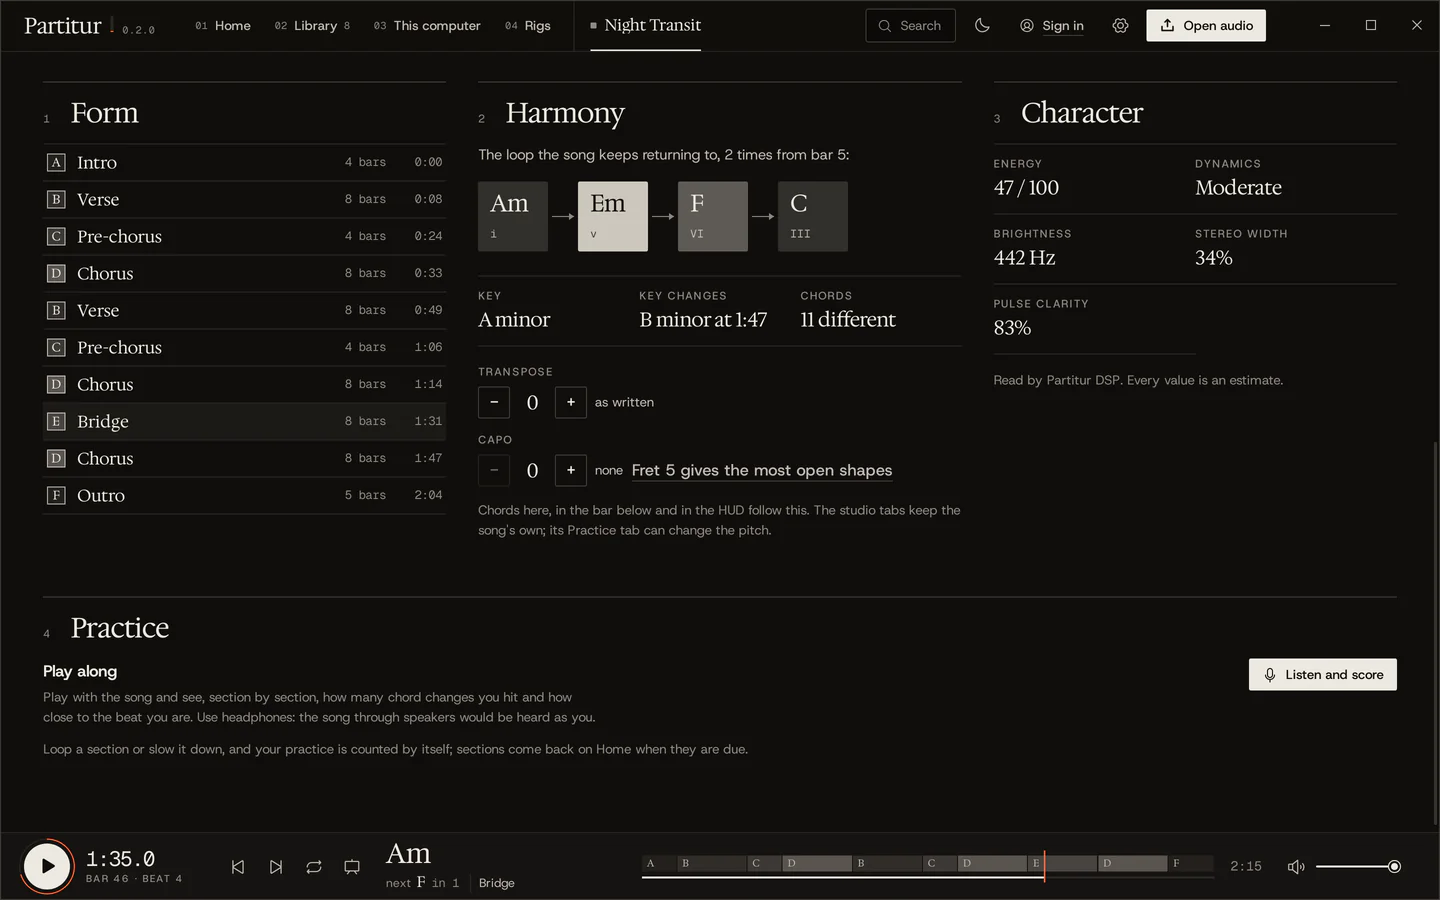Select the Am chord tile in the loop
This screenshot has width=1440, height=900.
[513, 216]
